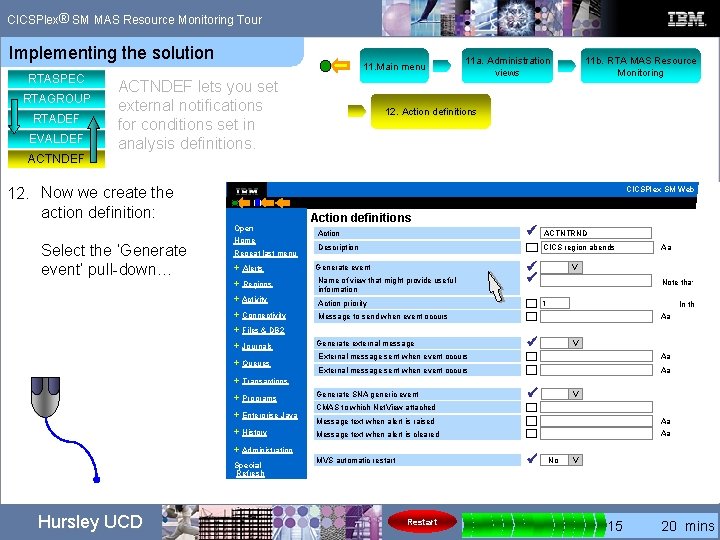Expand Alerts with its plus sign
The height and width of the screenshot is (540, 720).
pyautogui.click(x=236, y=268)
